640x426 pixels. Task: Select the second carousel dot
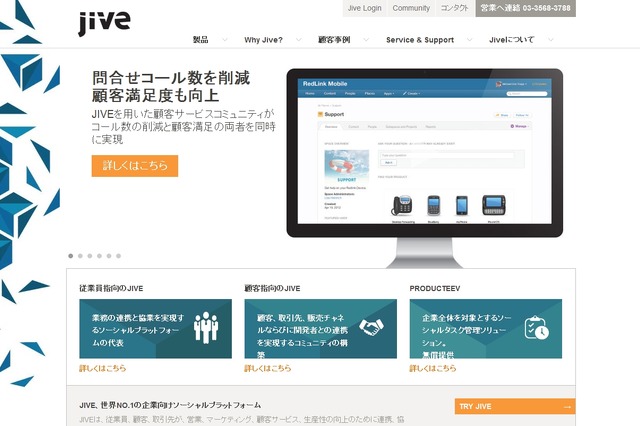[80, 256]
